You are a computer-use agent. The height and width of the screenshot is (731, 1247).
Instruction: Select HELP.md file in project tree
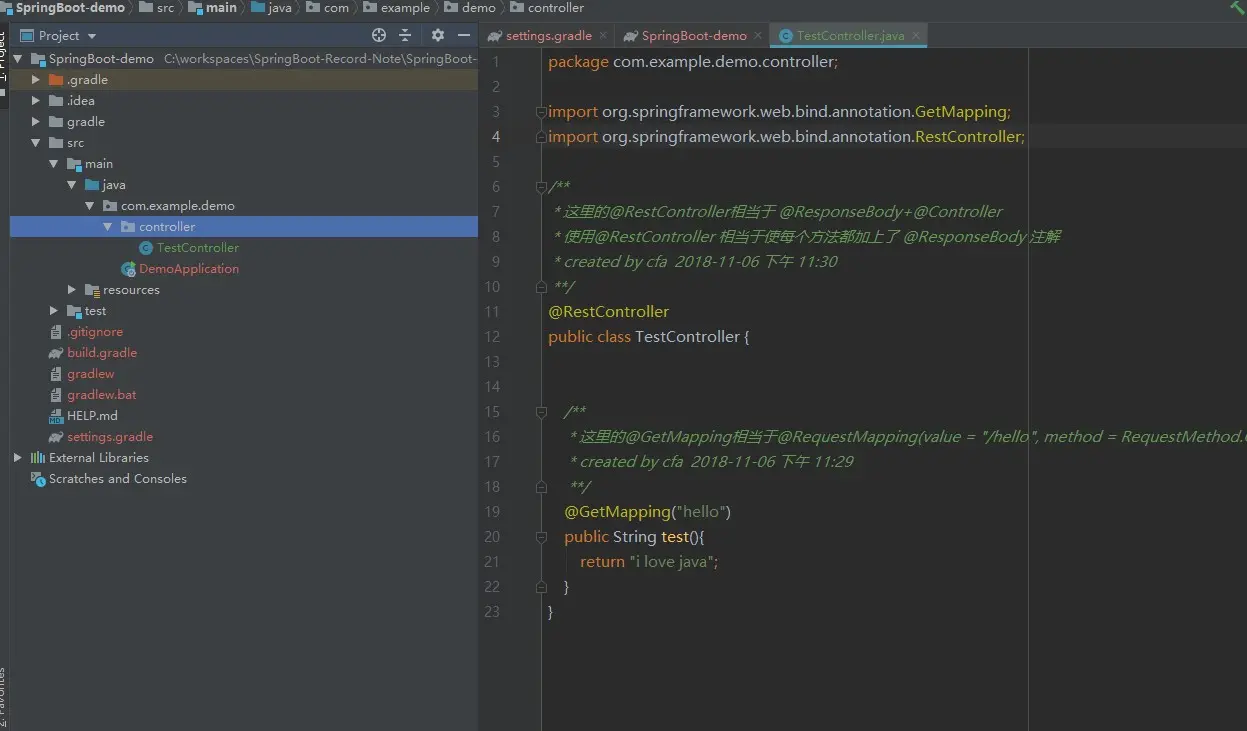click(x=92, y=416)
